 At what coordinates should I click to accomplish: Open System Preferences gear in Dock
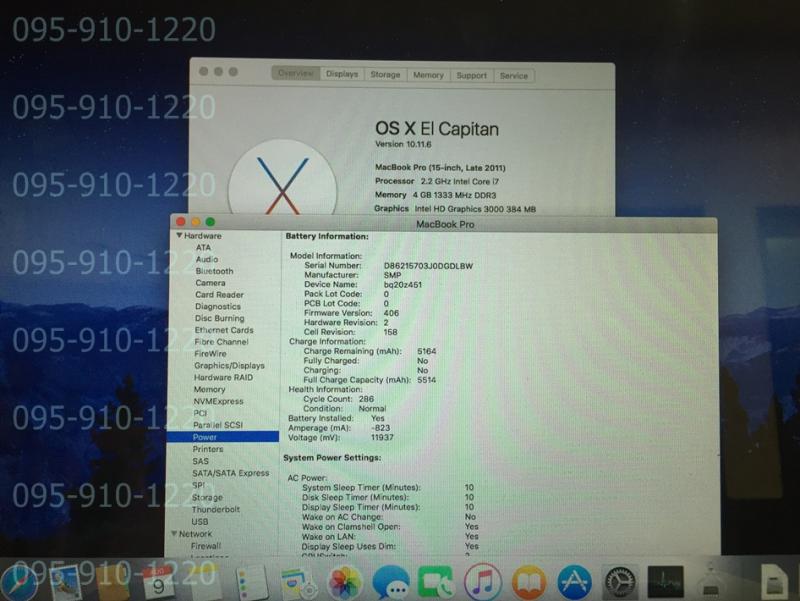click(621, 582)
